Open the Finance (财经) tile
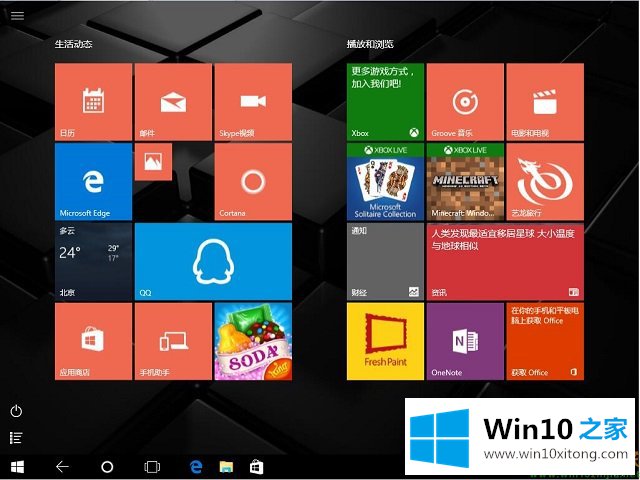The image size is (640, 480). tap(385, 261)
